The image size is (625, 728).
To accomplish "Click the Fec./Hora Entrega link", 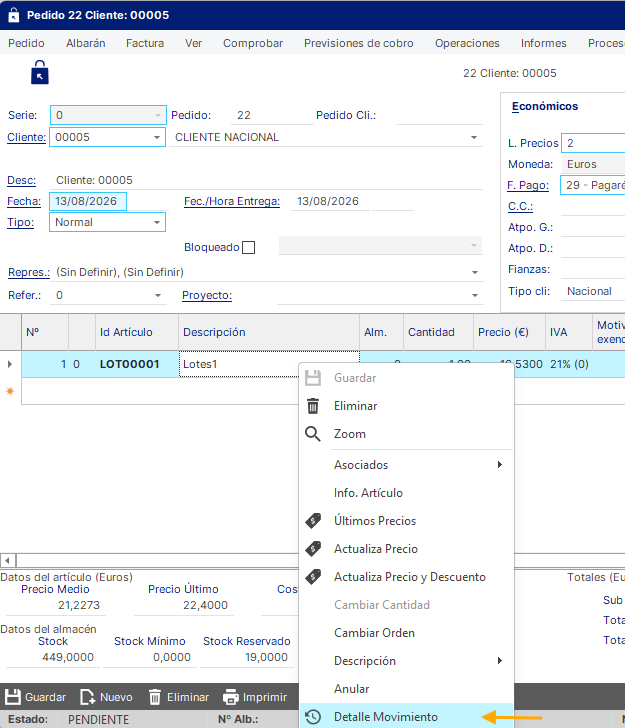I will (x=232, y=201).
